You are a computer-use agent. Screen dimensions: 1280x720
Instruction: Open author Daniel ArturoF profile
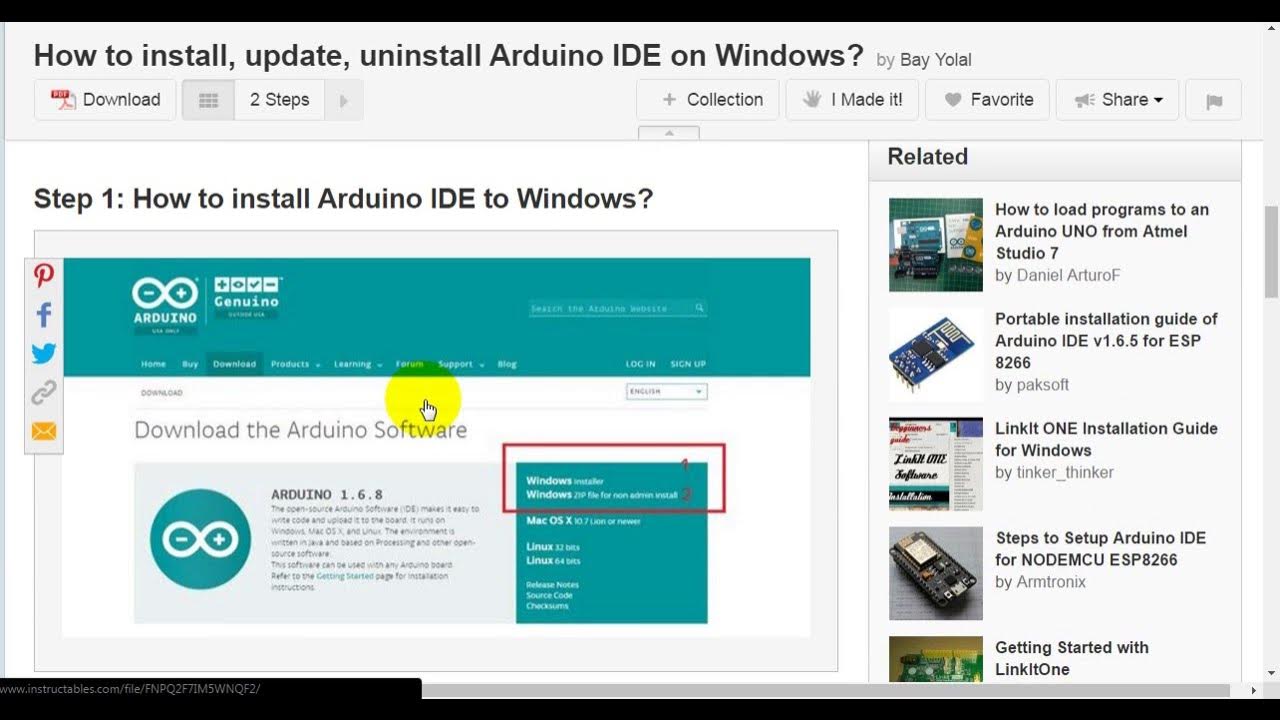[x=1068, y=275]
